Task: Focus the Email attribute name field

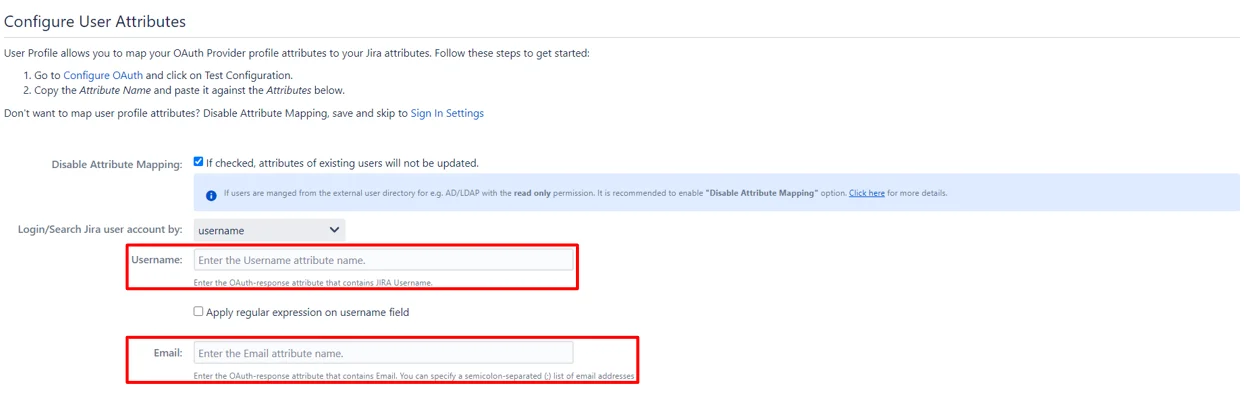Action: point(384,353)
